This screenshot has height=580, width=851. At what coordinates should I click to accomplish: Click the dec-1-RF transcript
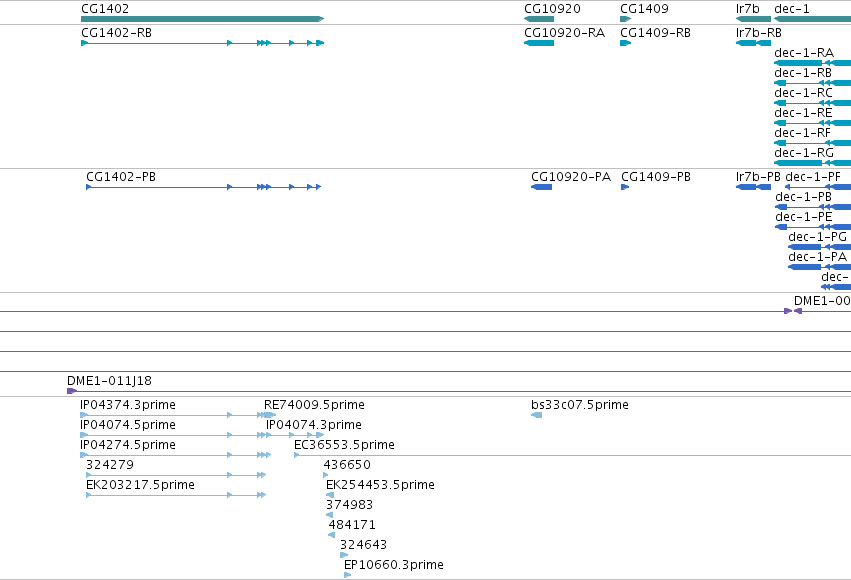click(812, 143)
